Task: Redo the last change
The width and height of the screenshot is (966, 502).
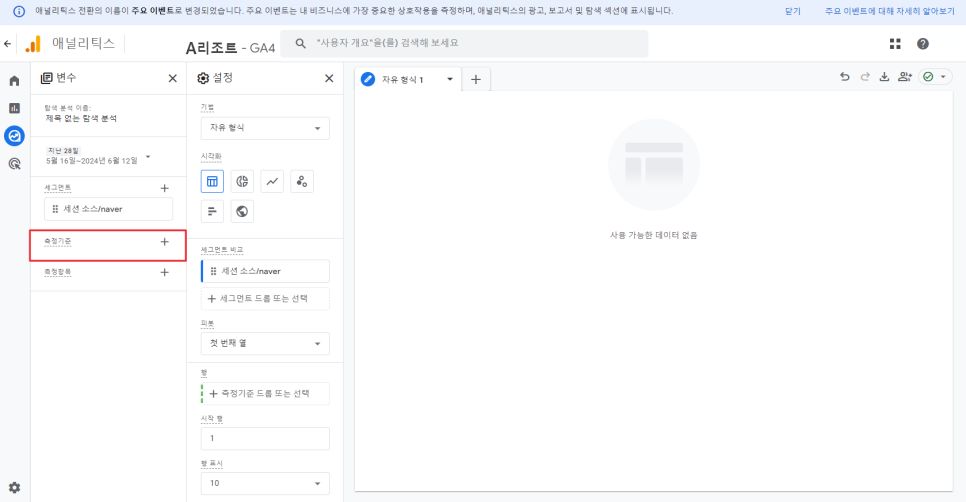Action: [865, 77]
